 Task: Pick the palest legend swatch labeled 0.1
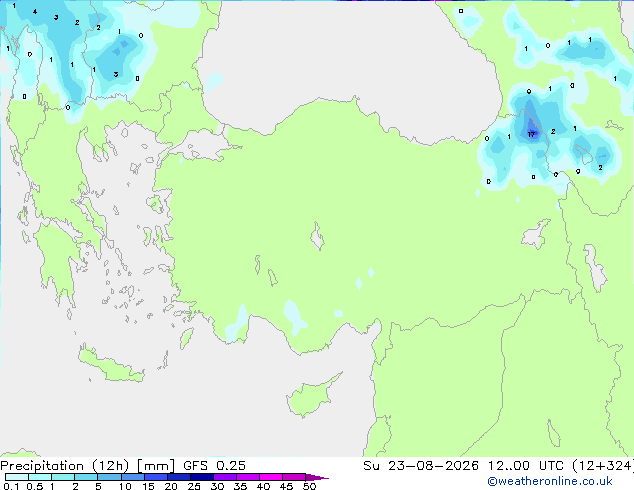(x=17, y=477)
